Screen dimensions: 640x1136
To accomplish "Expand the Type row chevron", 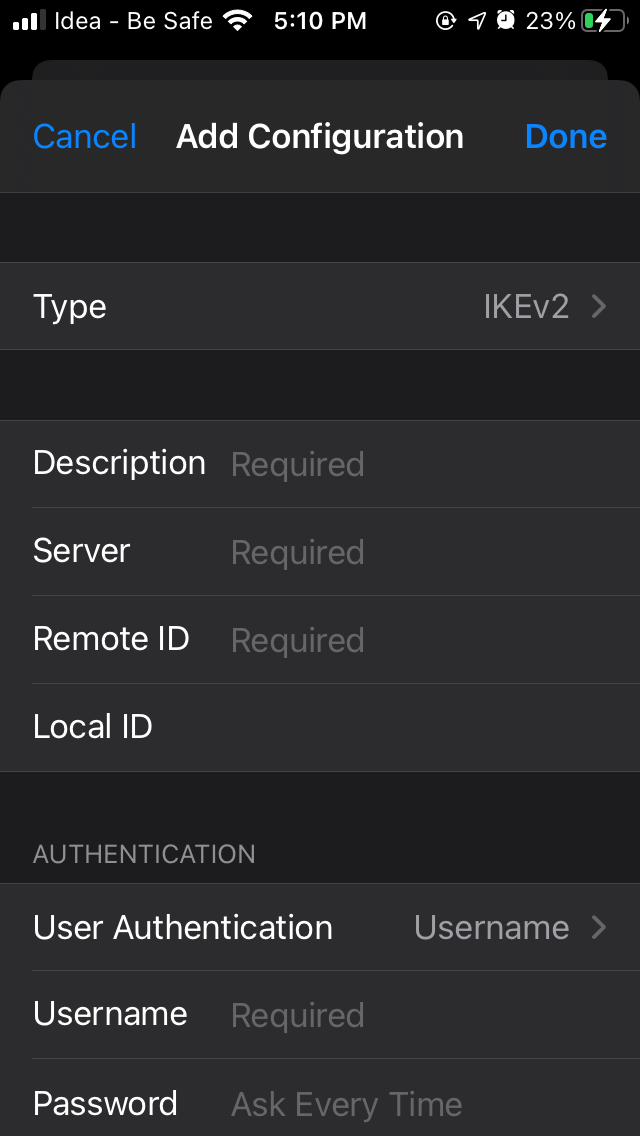I will coord(599,307).
